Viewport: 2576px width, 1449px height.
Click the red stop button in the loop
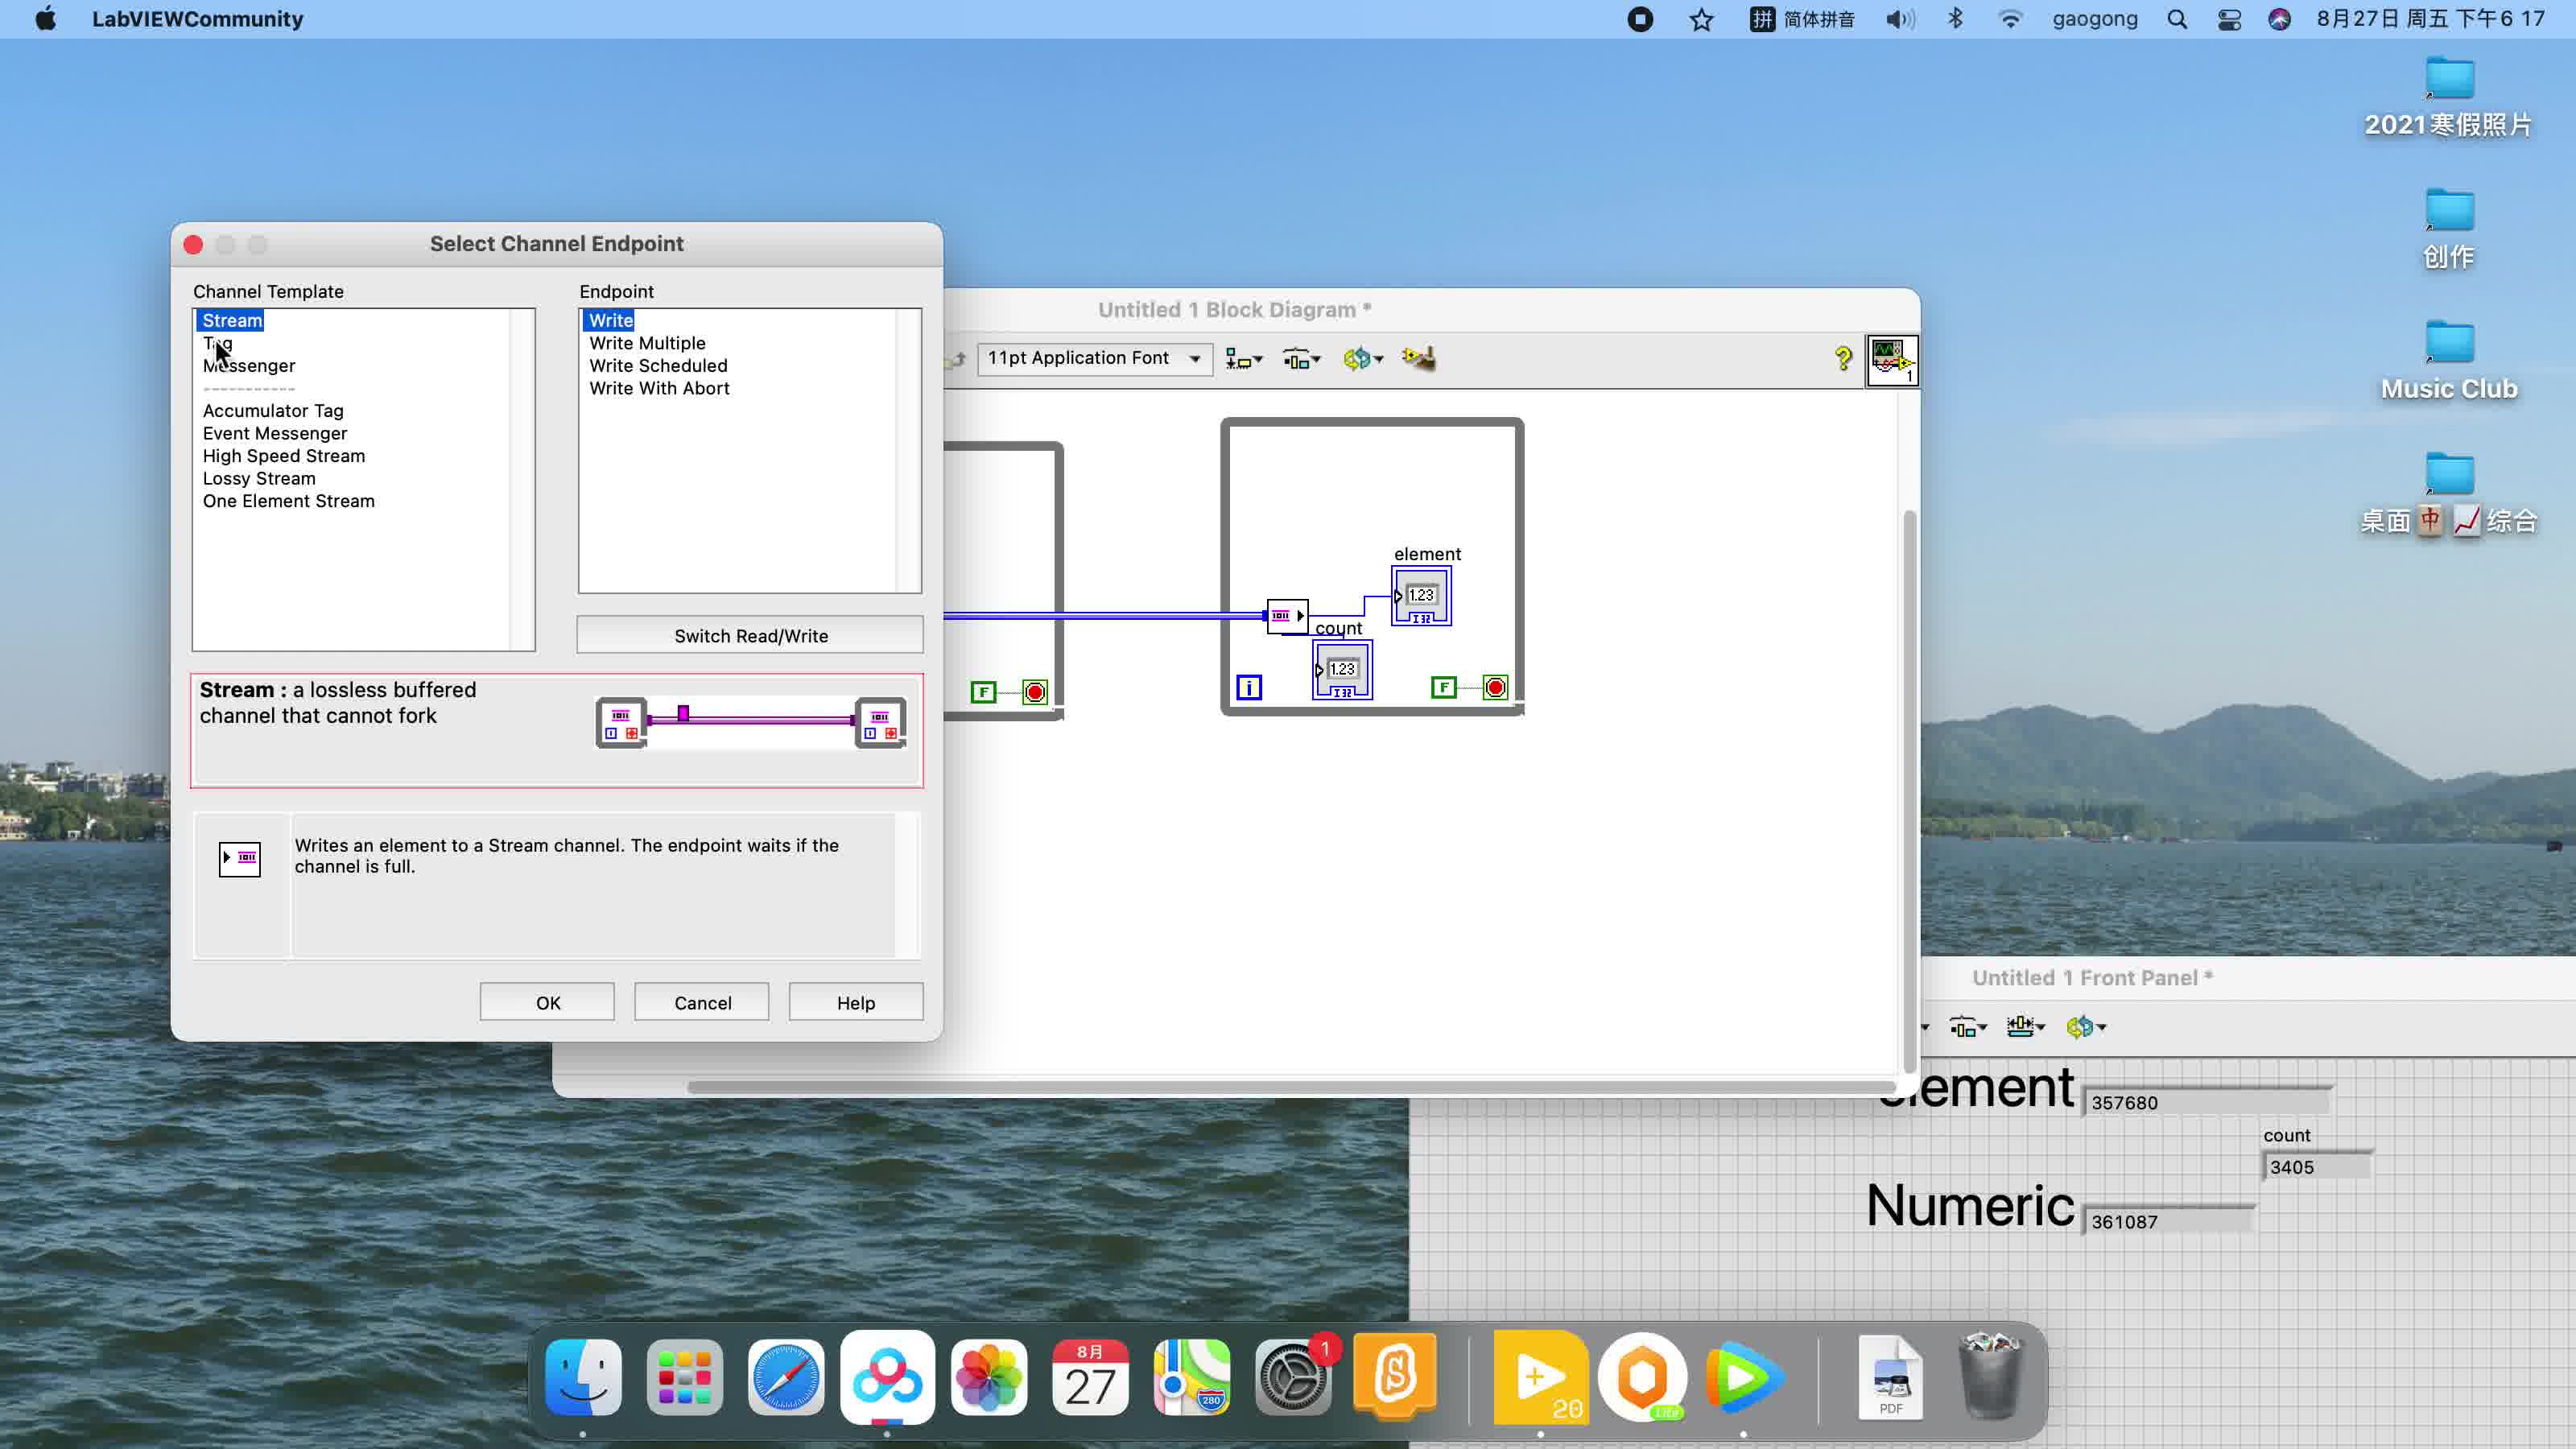click(x=1494, y=687)
